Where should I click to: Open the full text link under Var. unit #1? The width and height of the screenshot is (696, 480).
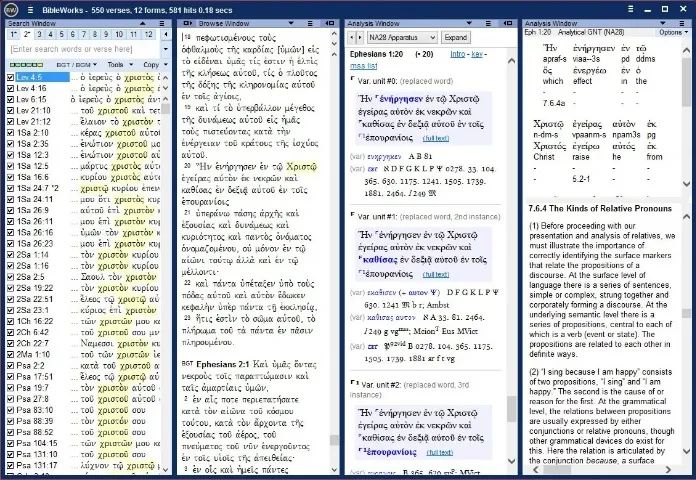(435, 274)
